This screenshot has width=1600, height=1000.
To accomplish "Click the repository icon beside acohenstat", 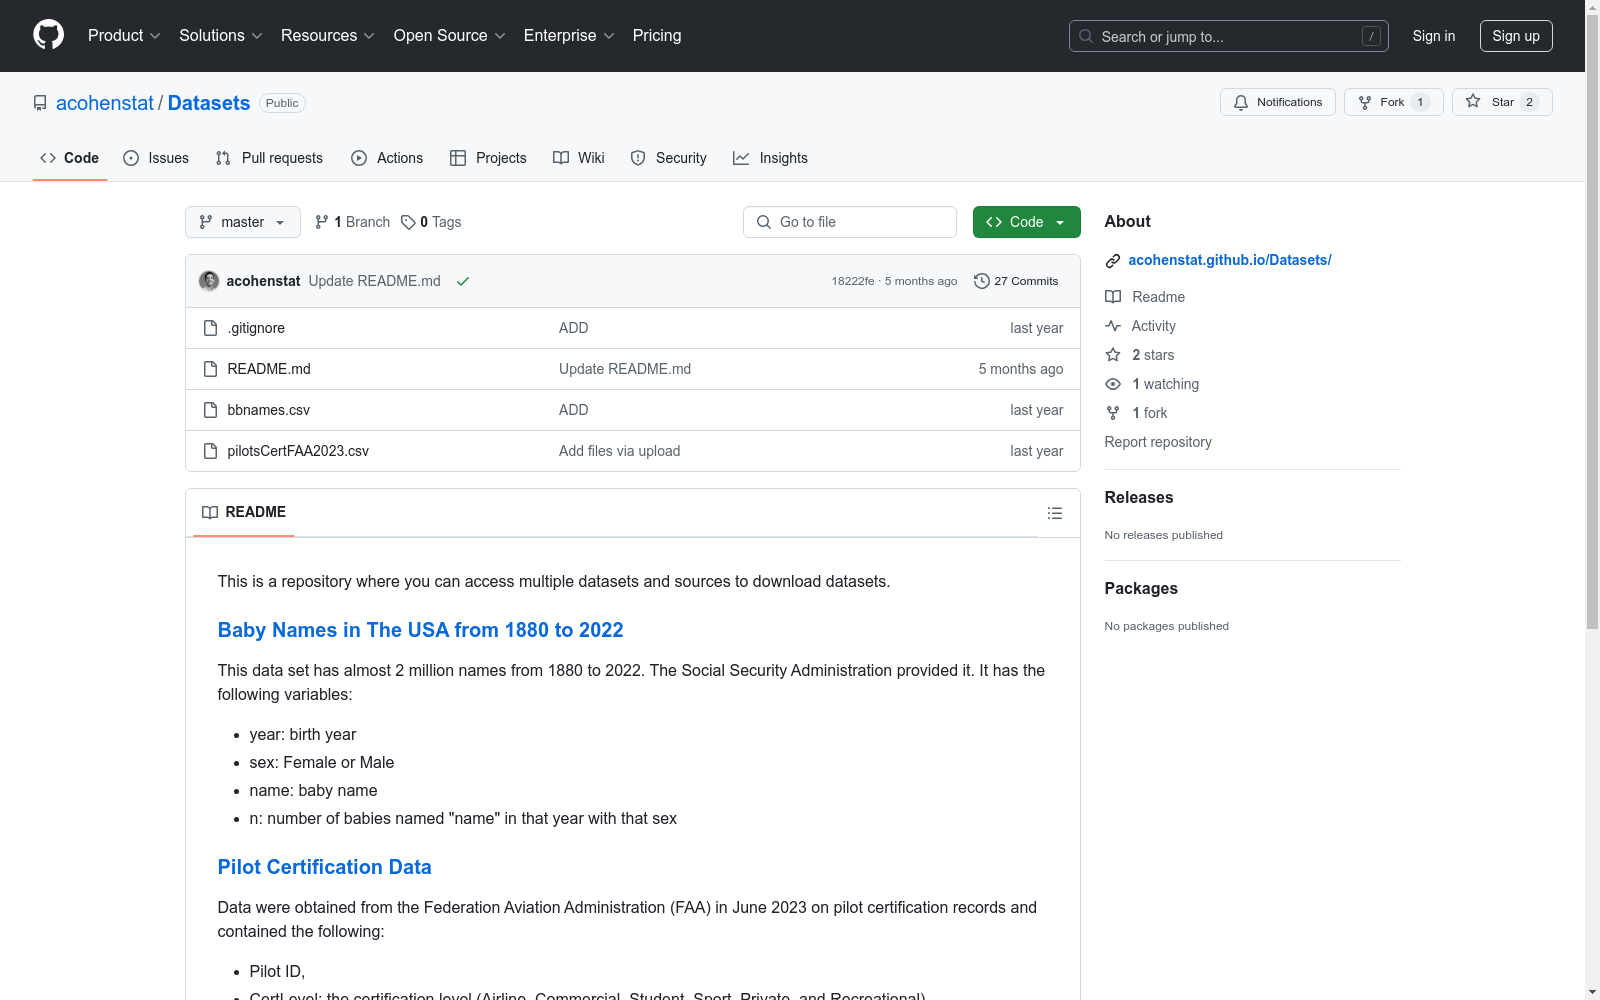I will 40,103.
